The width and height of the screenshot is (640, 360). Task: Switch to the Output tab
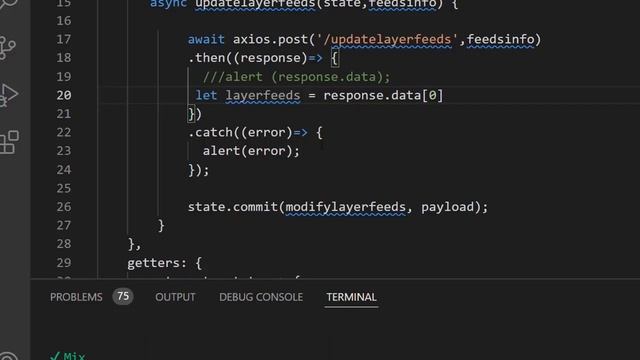pos(175,297)
